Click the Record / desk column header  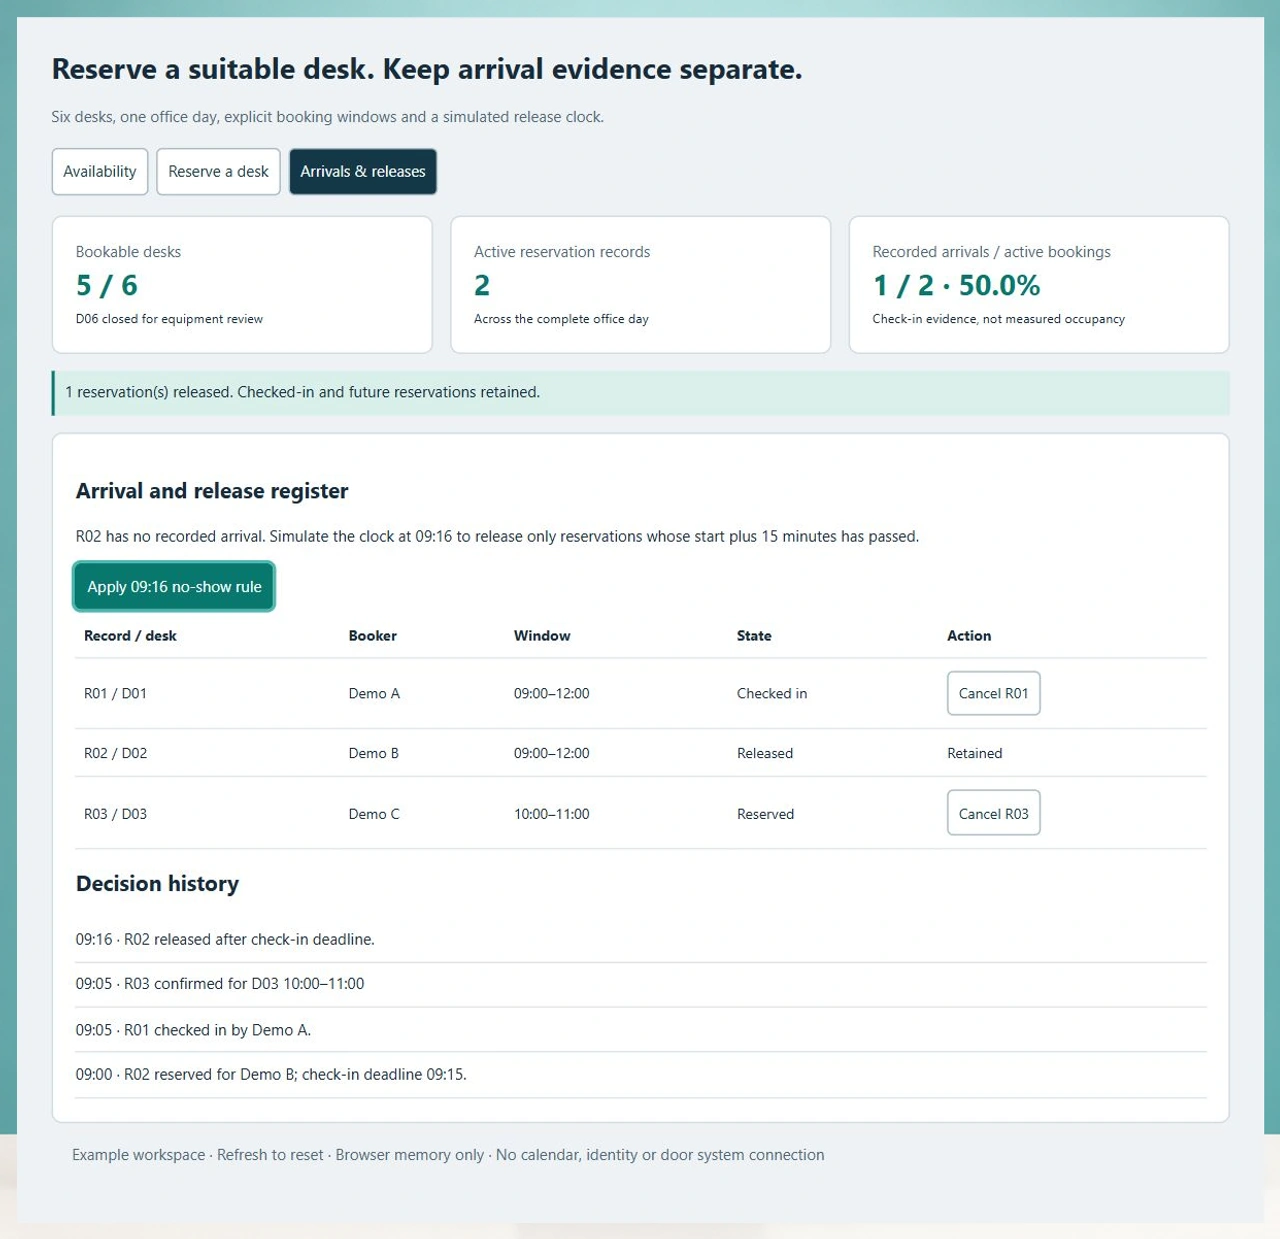pos(130,636)
